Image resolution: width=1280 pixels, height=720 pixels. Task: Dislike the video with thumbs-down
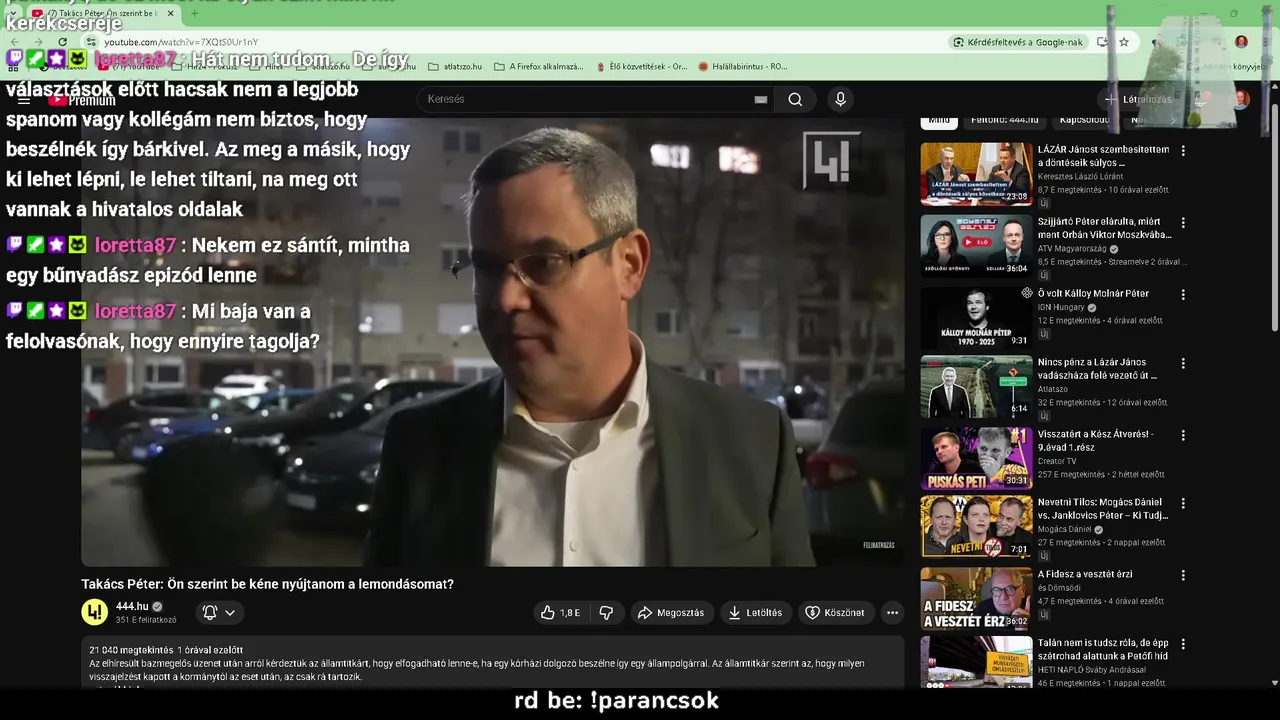606,613
